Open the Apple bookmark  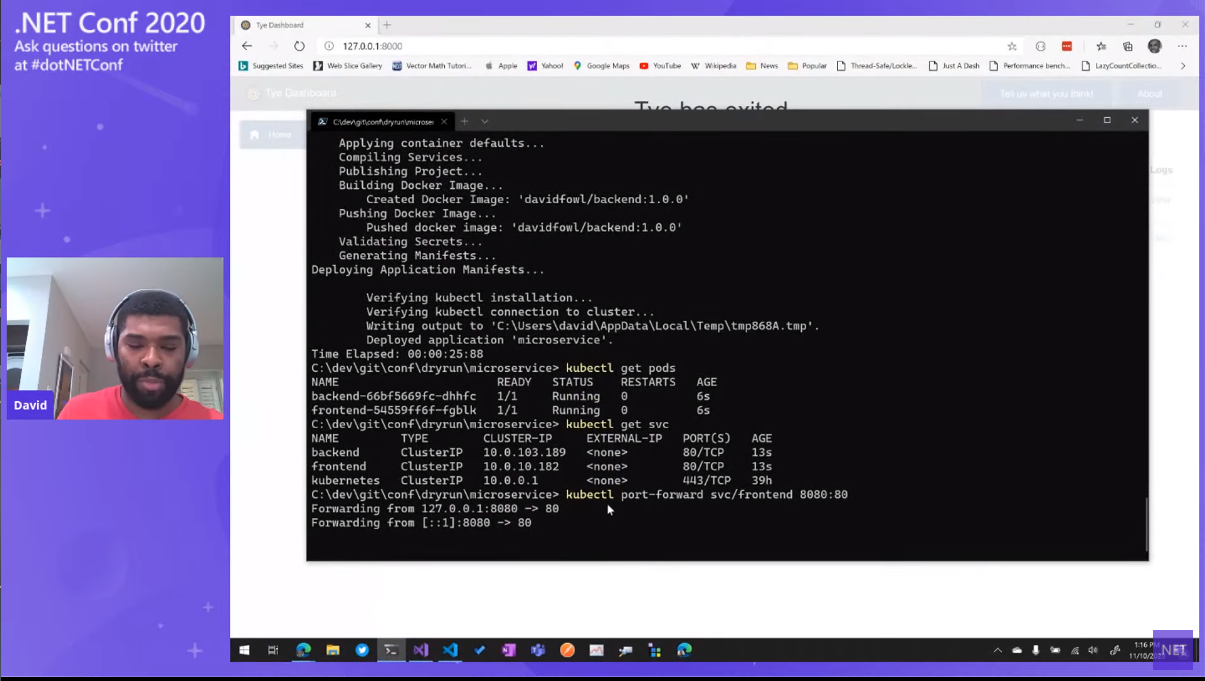[x=501, y=66]
